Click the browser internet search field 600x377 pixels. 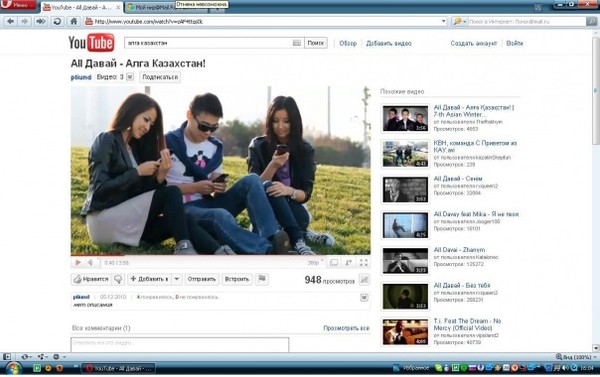527,21
